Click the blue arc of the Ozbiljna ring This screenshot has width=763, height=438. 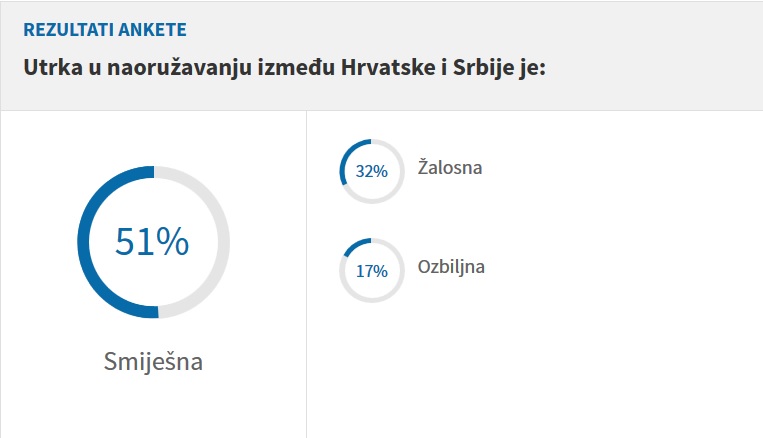coord(355,244)
